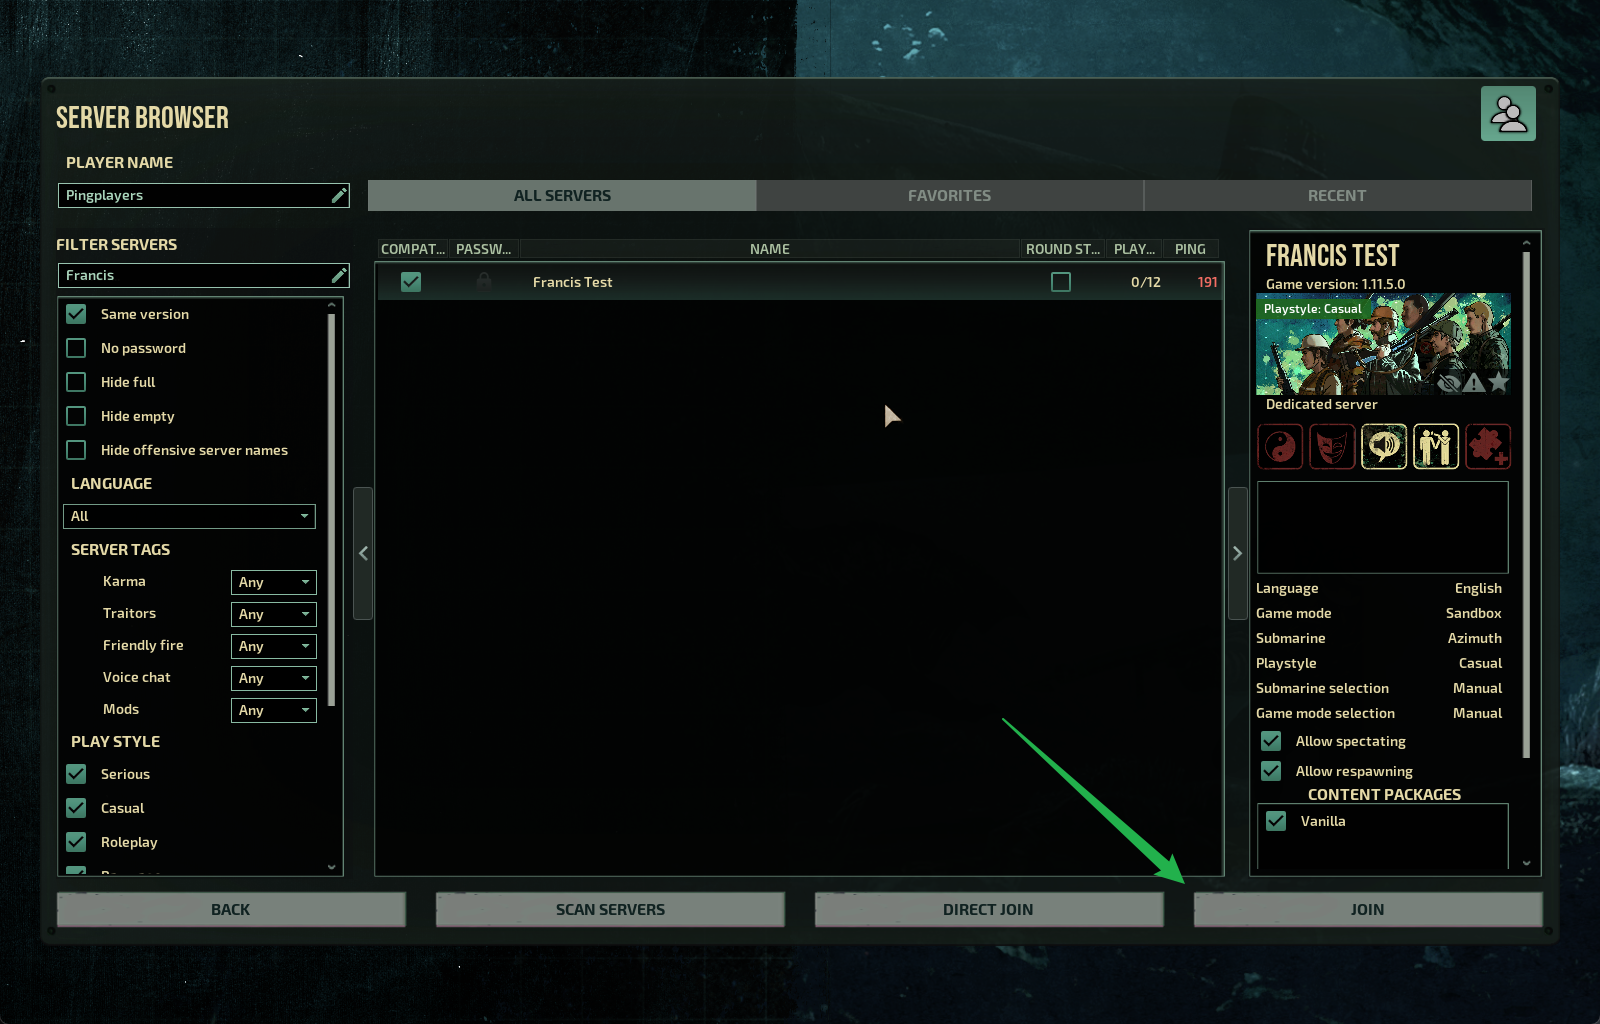This screenshot has width=1600, height=1024.
Task: Click the Voice chat speaker tag icon
Action: [1384, 447]
